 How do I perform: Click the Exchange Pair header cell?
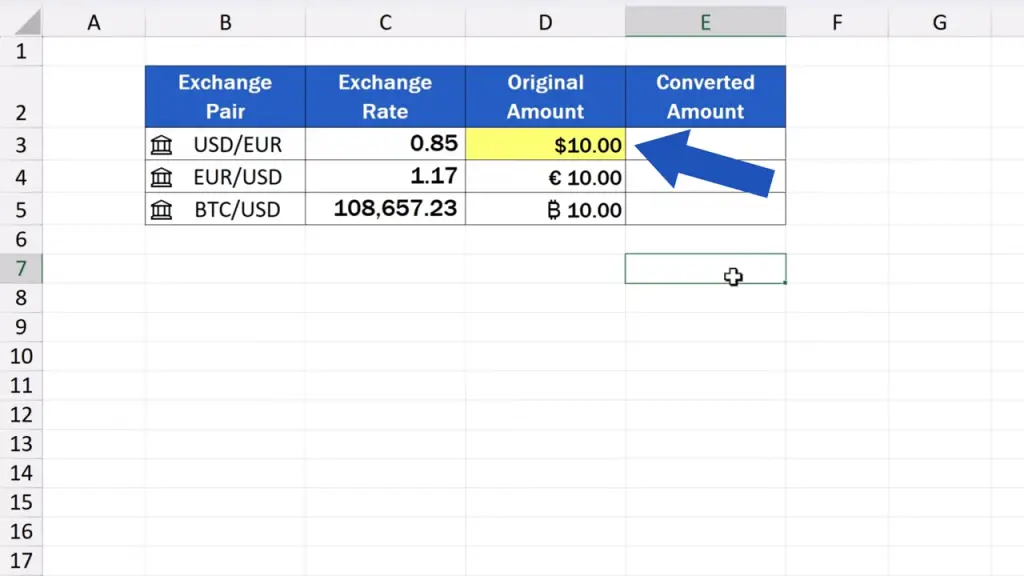tap(225, 97)
